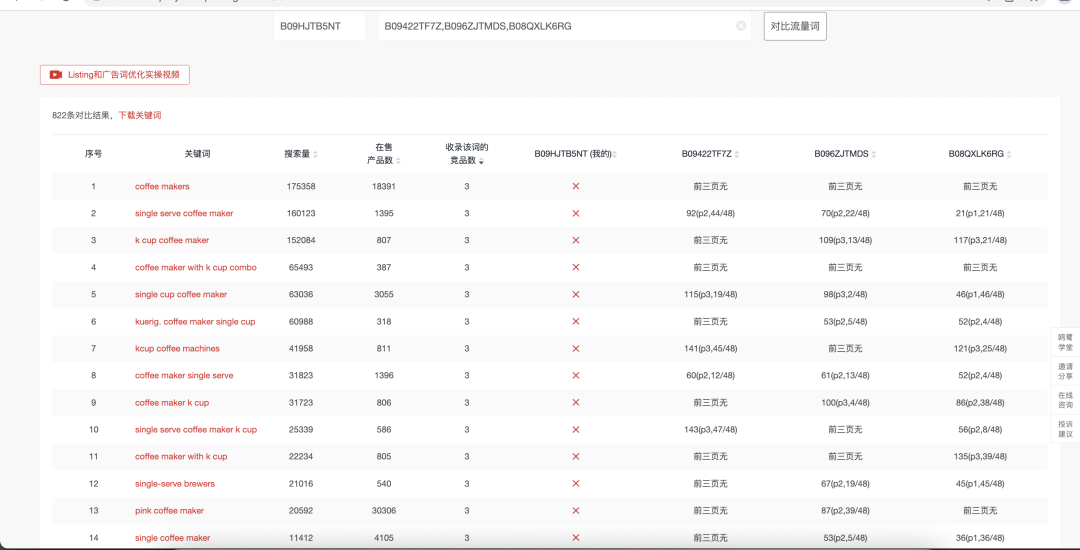
Task: Open the coffee maker with k cup keyword
Action: pos(181,456)
